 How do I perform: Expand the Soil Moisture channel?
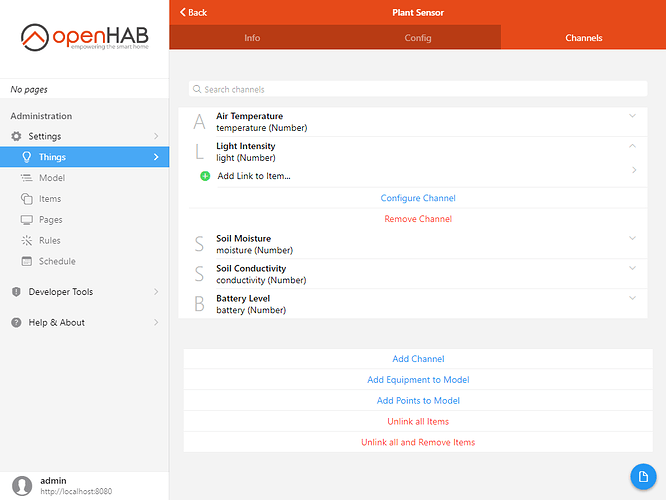point(632,238)
